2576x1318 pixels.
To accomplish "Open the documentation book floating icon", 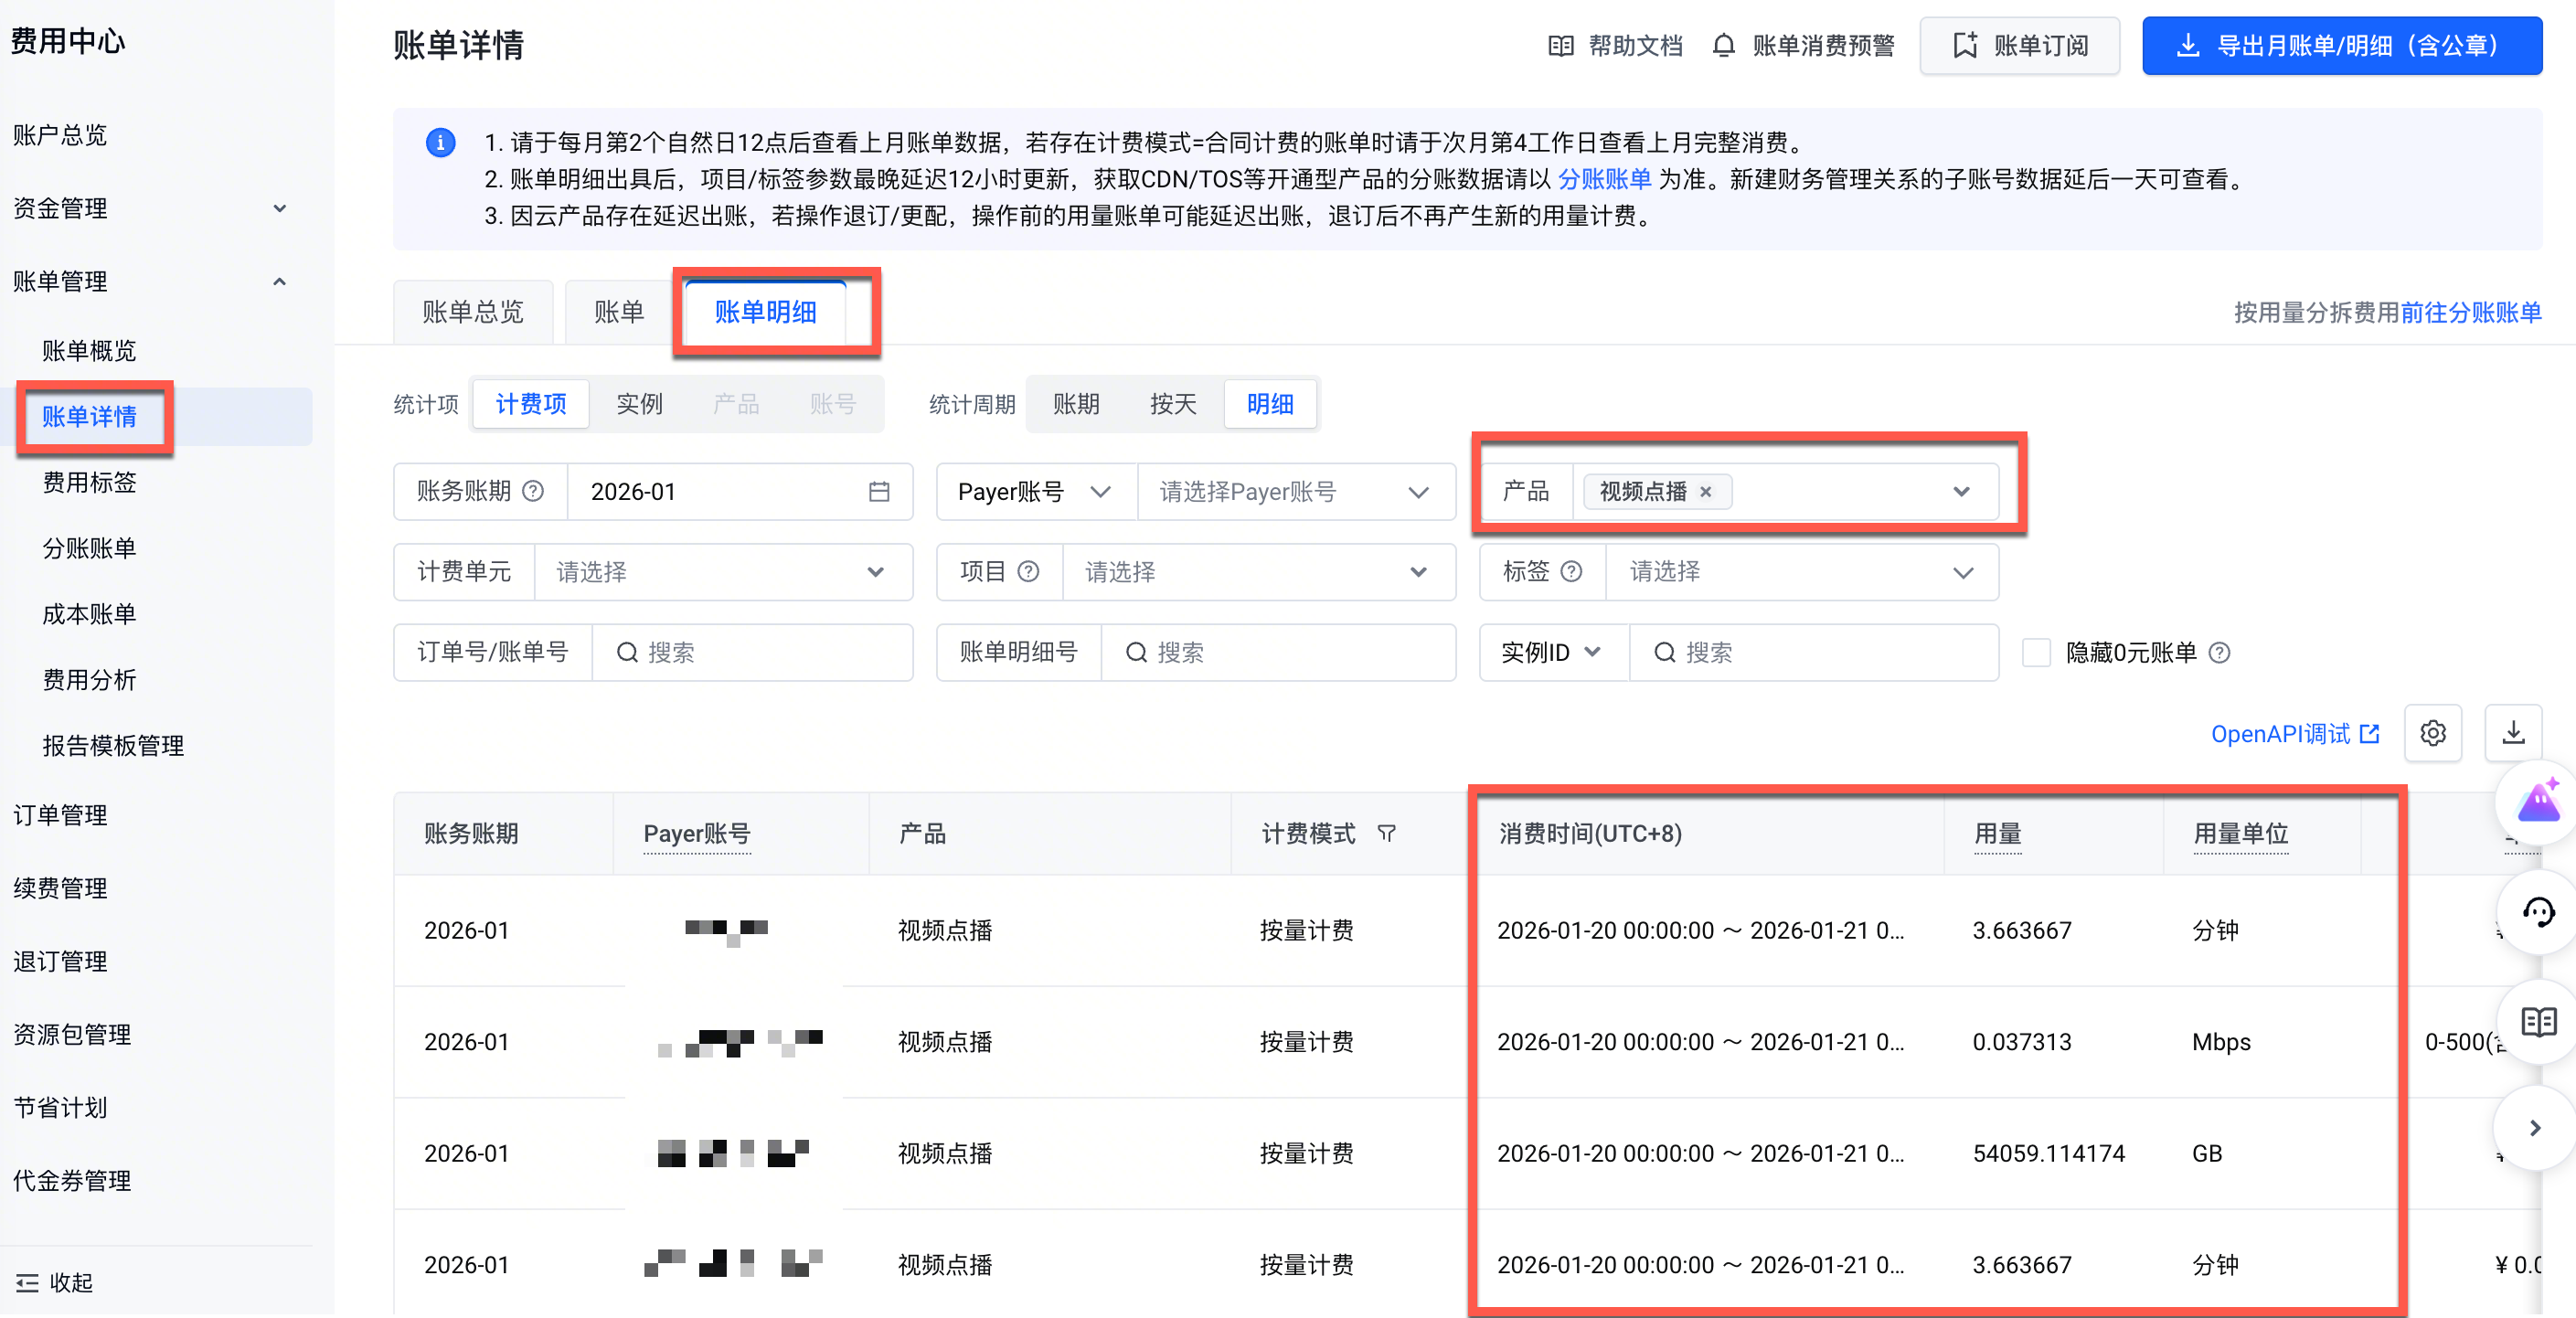I will (2538, 1021).
